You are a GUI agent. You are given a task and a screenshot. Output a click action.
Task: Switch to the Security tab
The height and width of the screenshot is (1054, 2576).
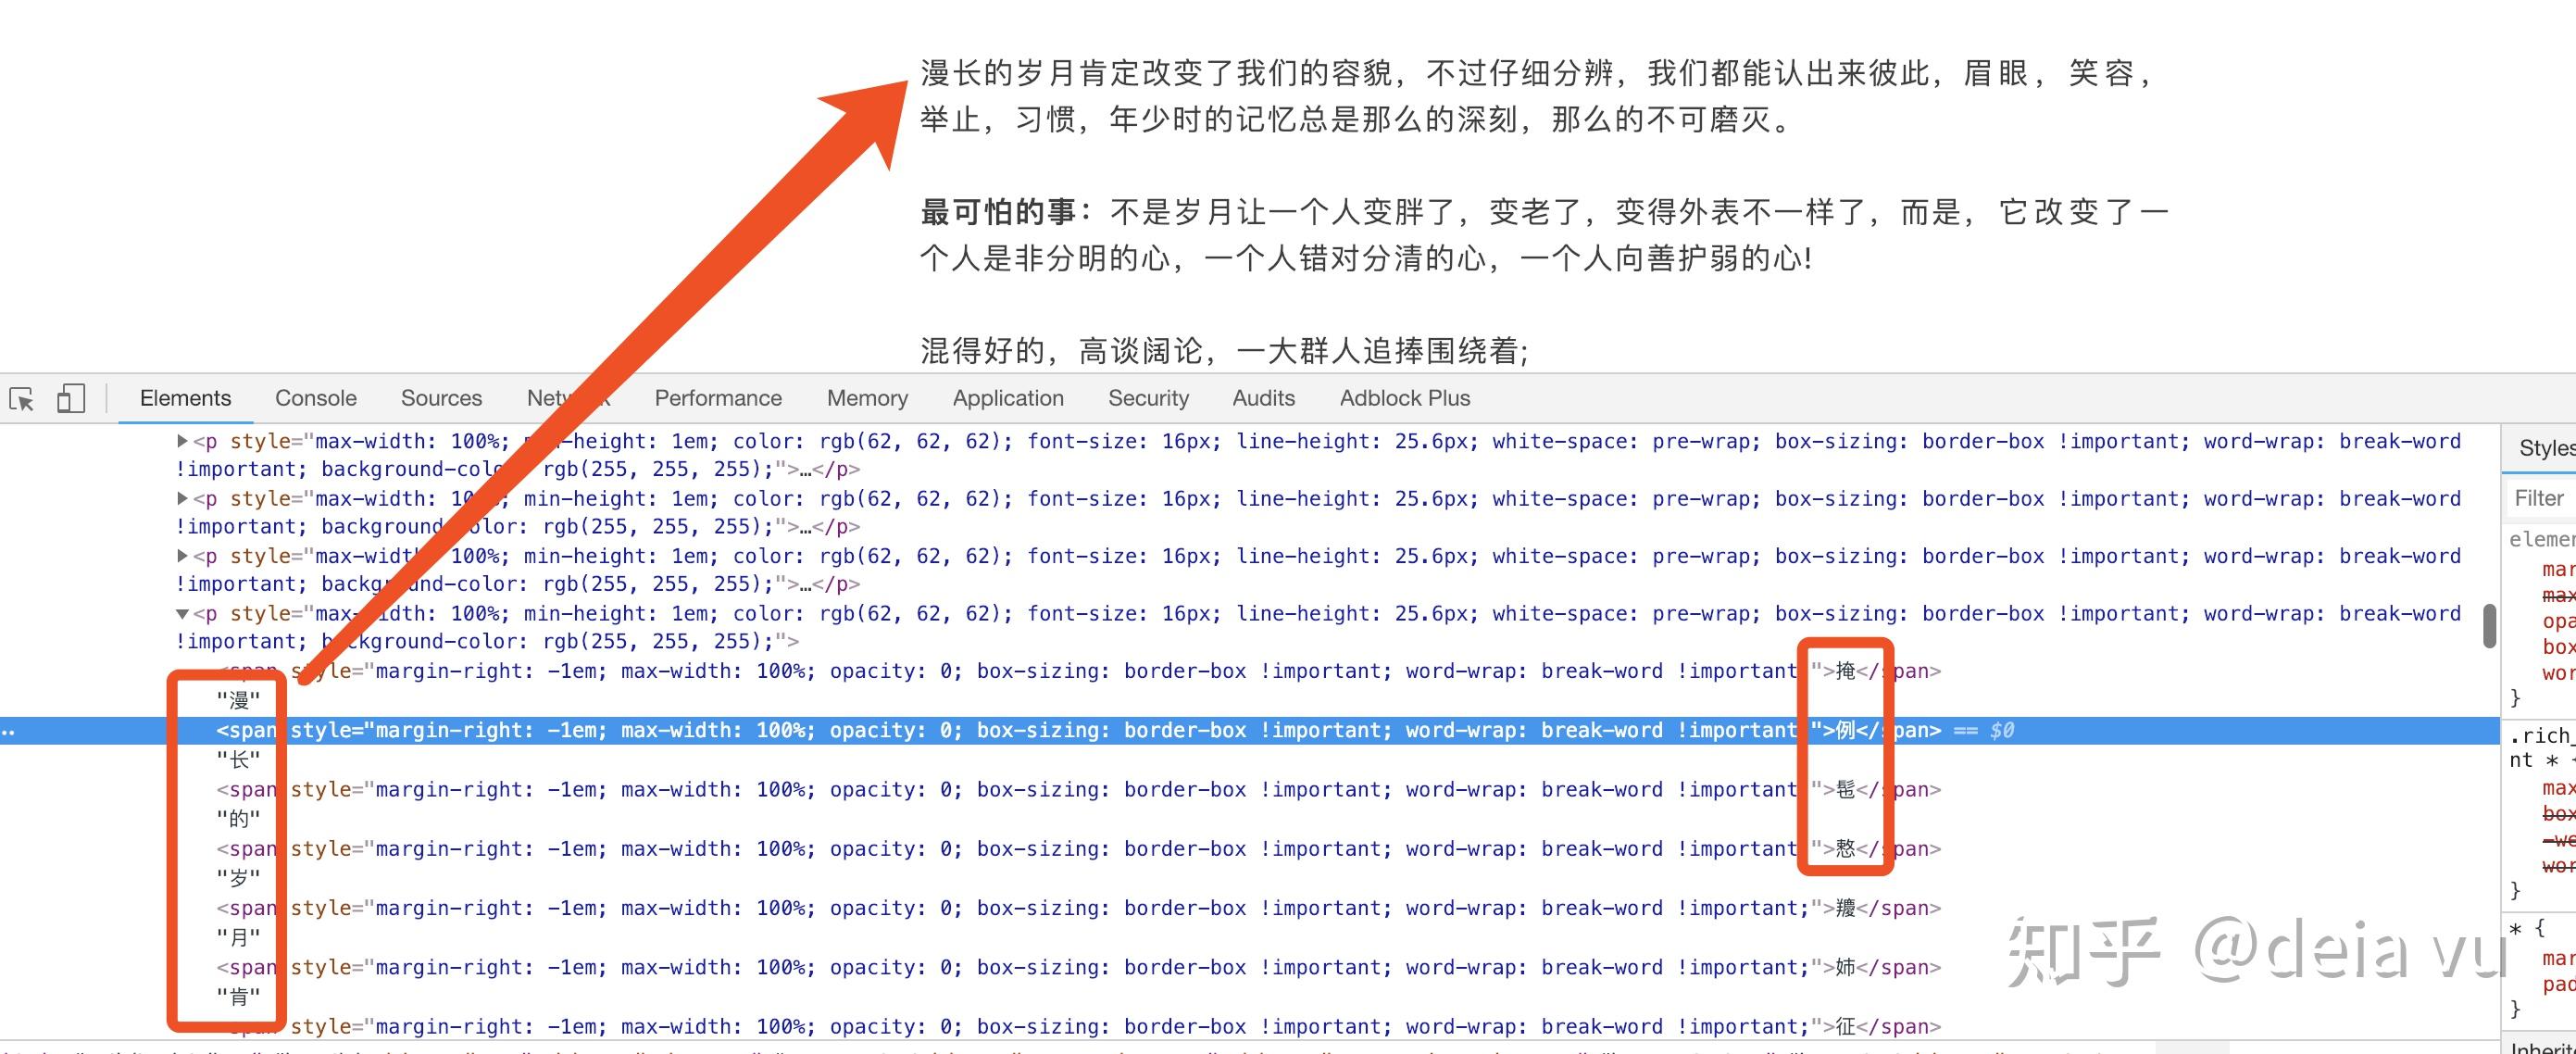point(1147,398)
